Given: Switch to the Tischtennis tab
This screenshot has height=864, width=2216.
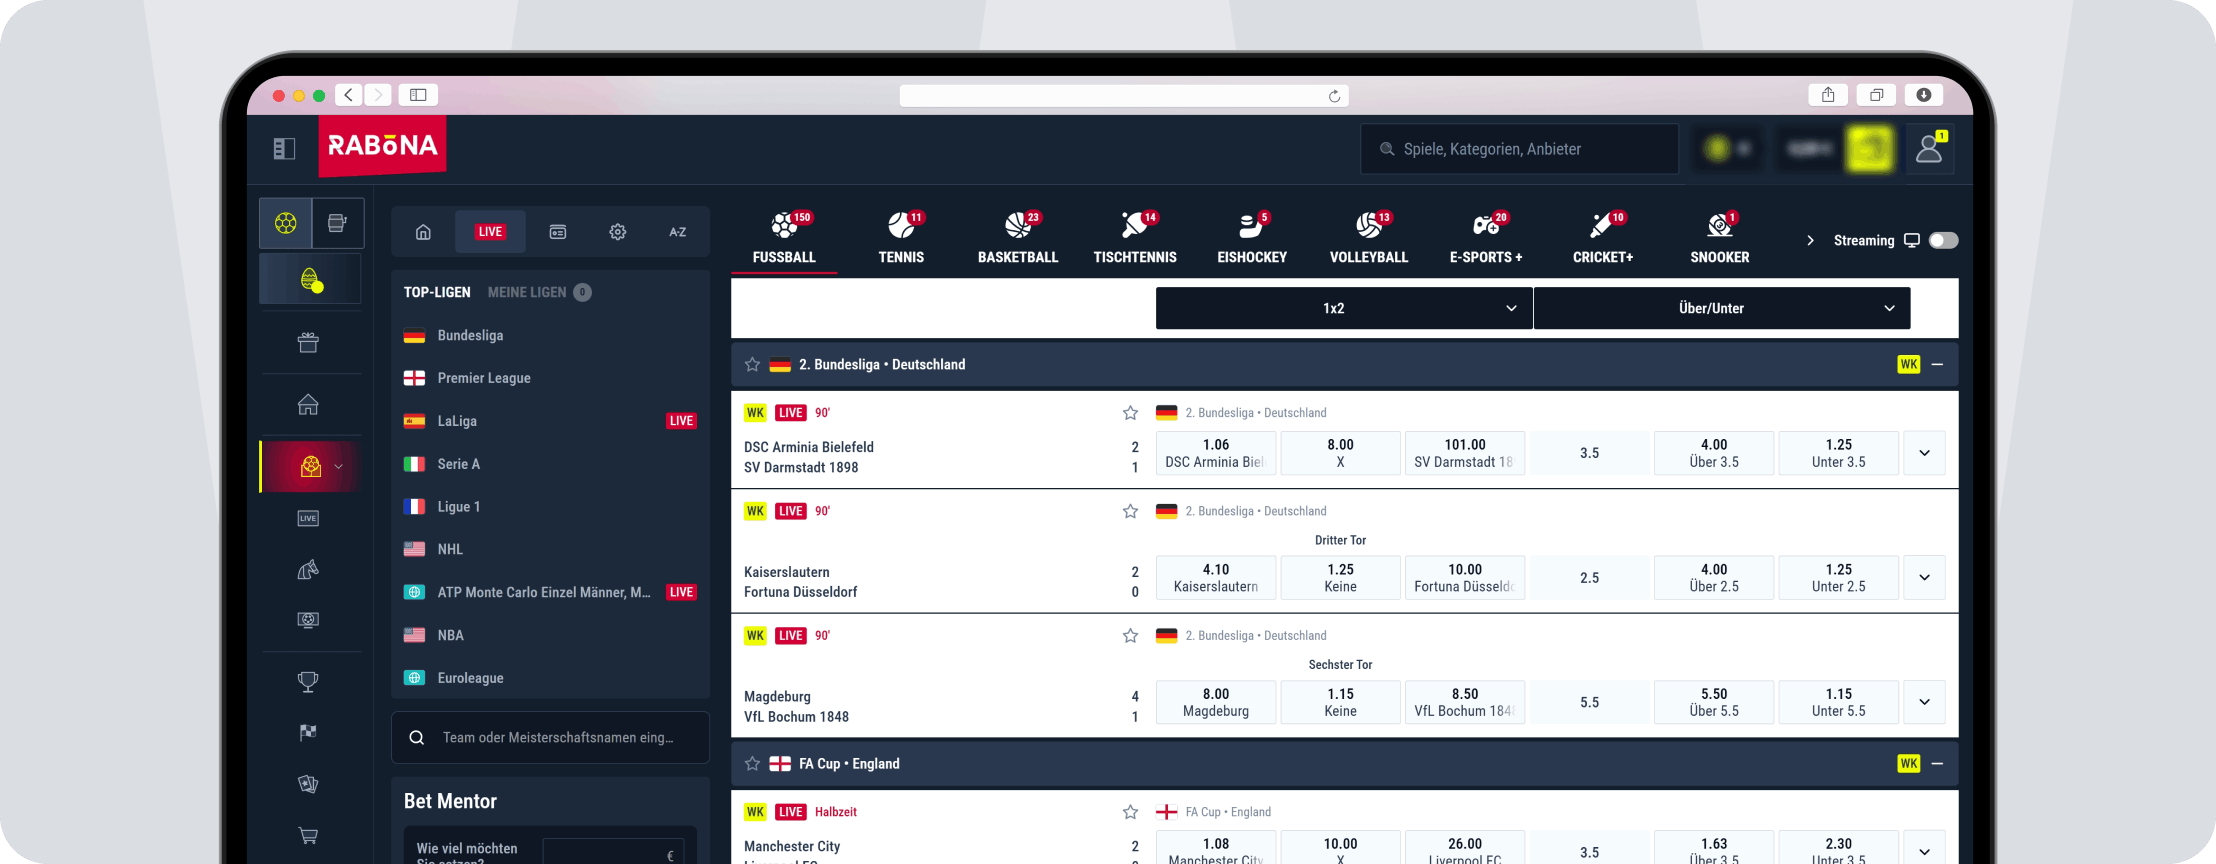Looking at the screenshot, I should [x=1135, y=238].
